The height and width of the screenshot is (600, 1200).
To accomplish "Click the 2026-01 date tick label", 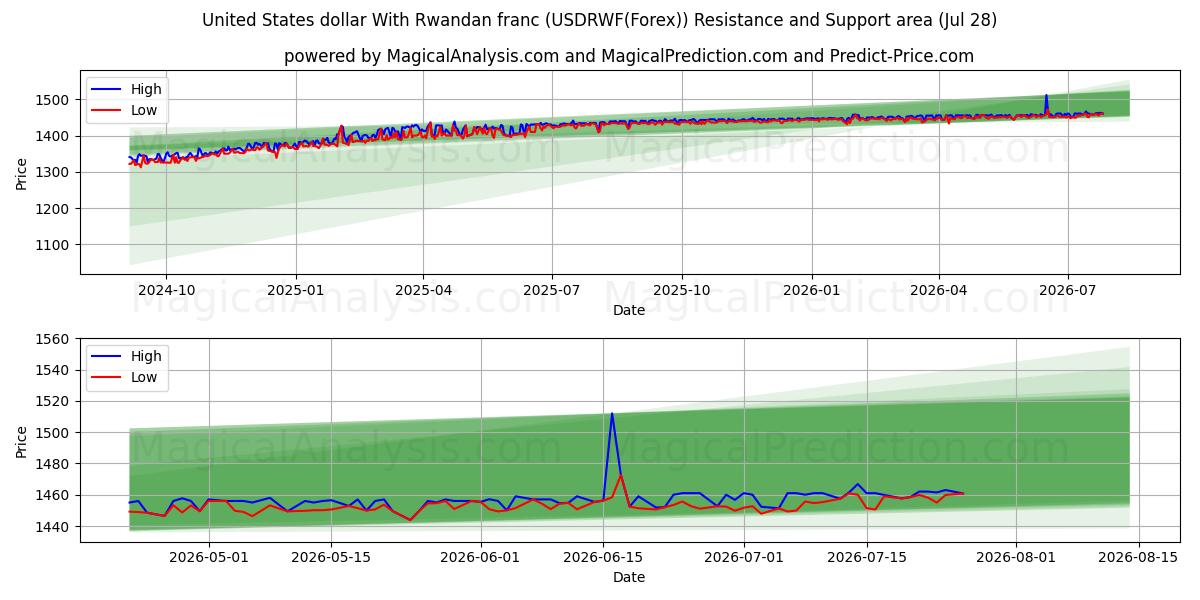I will pyautogui.click(x=811, y=290).
